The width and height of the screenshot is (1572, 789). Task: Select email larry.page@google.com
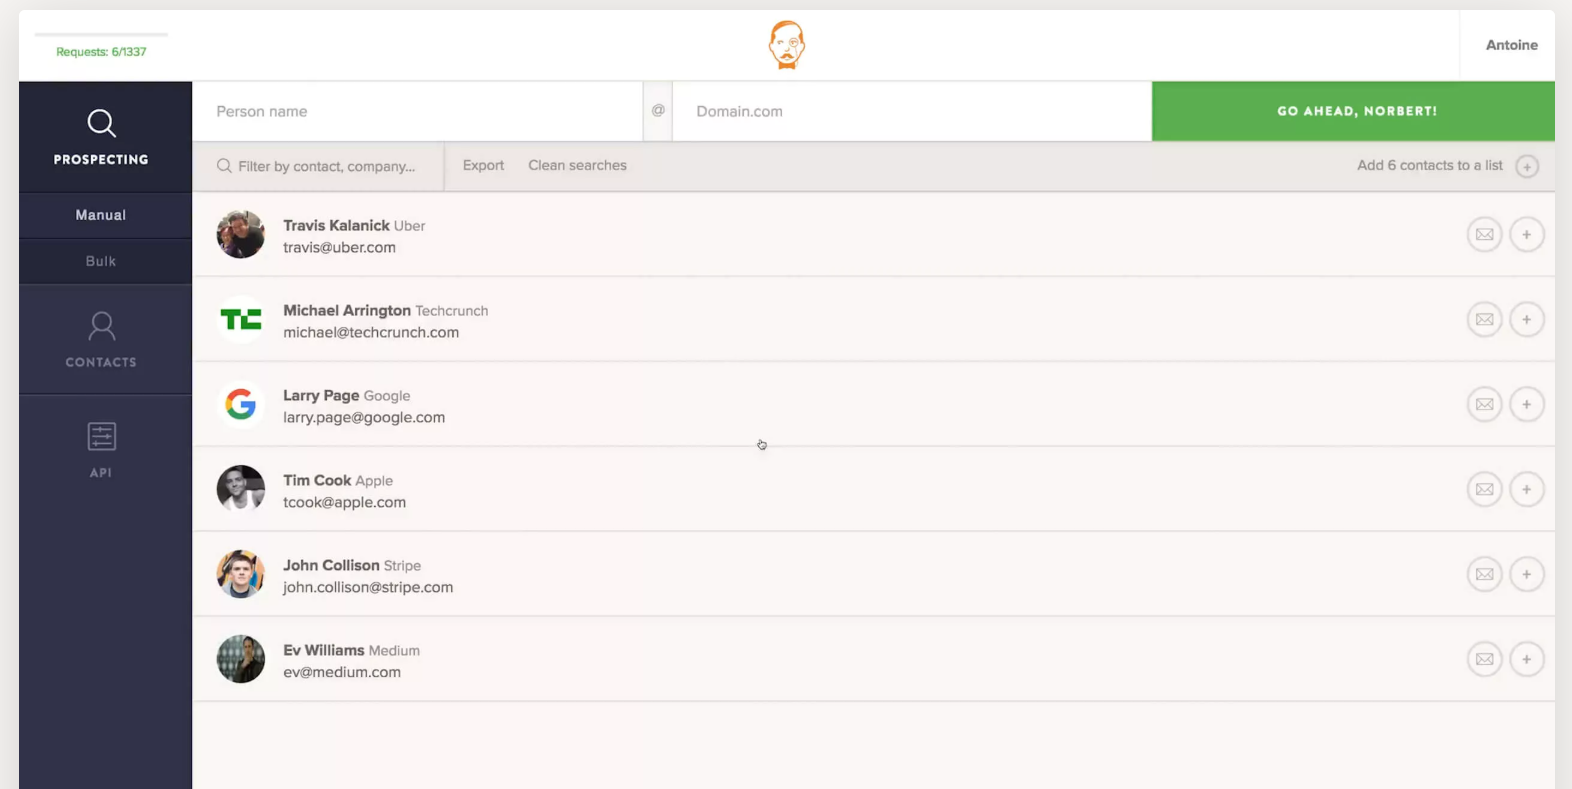[364, 417]
